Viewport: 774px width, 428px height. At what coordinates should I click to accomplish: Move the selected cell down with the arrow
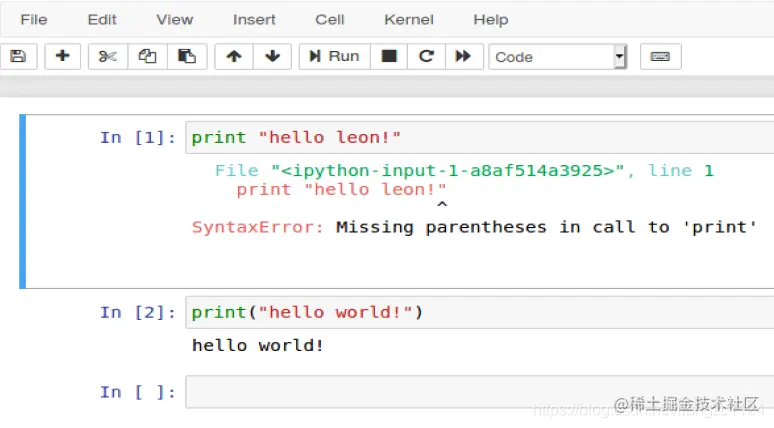click(272, 56)
